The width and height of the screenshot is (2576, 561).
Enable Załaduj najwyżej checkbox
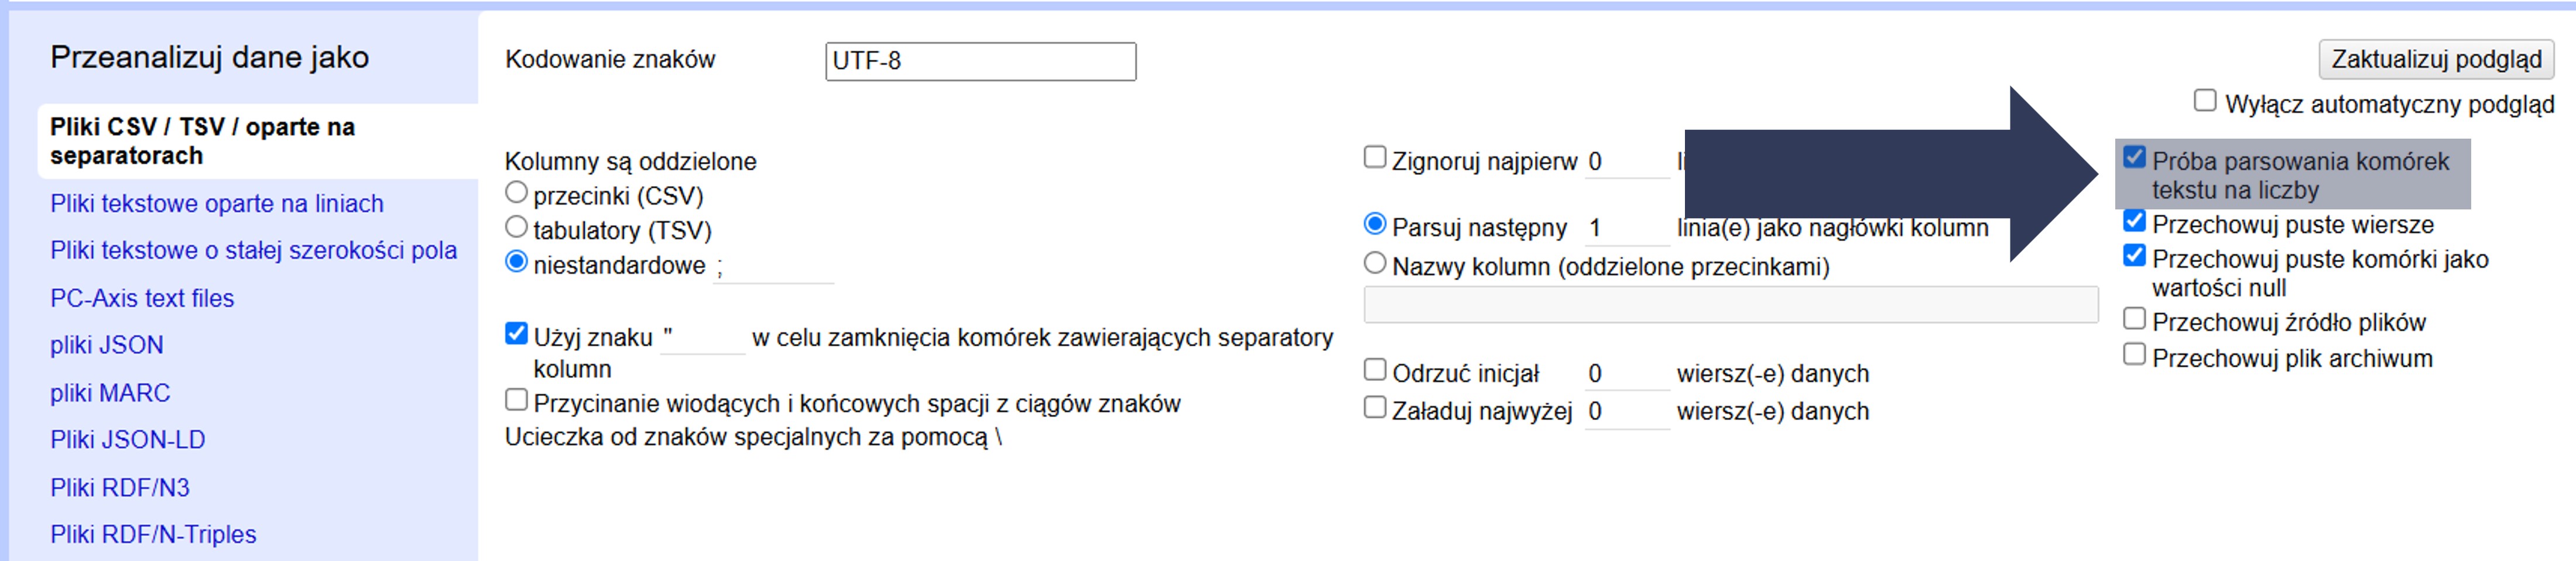[1375, 408]
